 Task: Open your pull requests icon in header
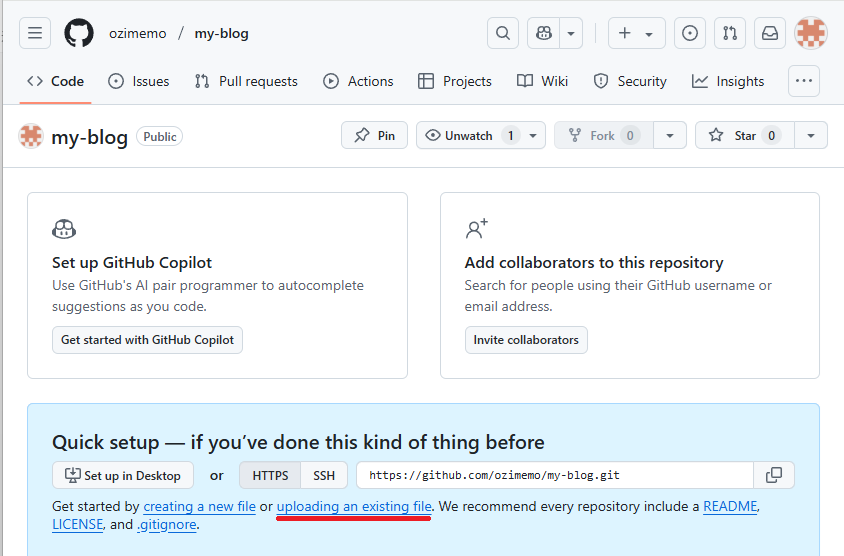730,33
